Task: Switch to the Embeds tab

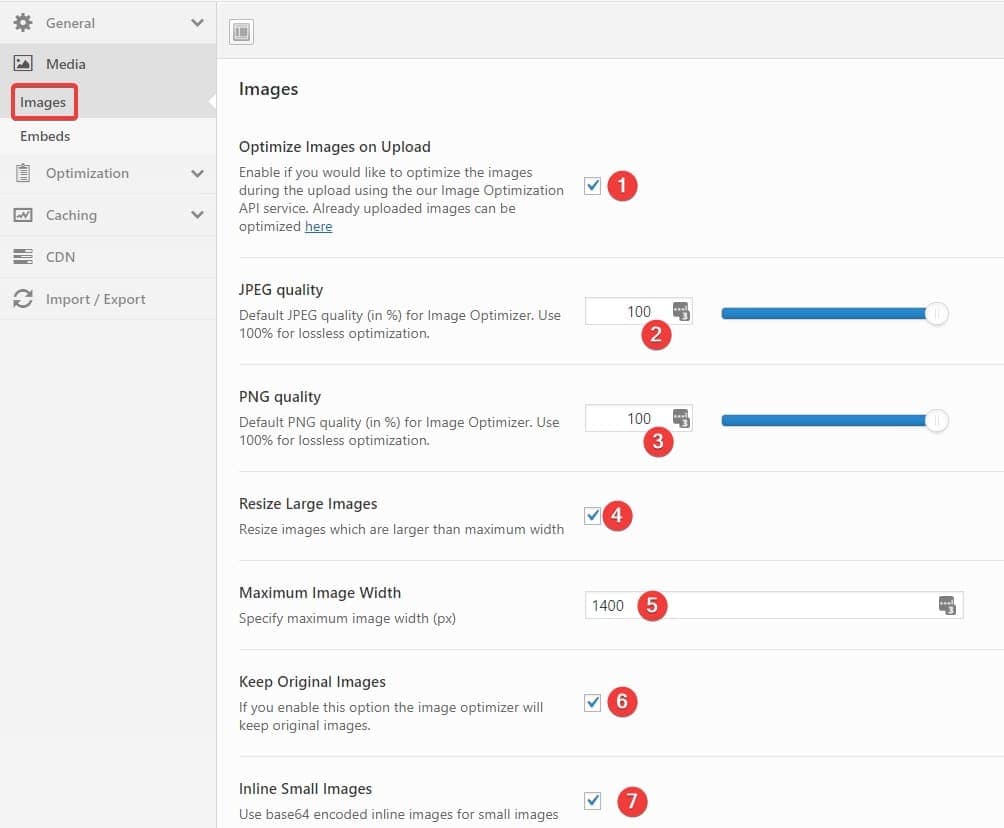Action: [45, 136]
